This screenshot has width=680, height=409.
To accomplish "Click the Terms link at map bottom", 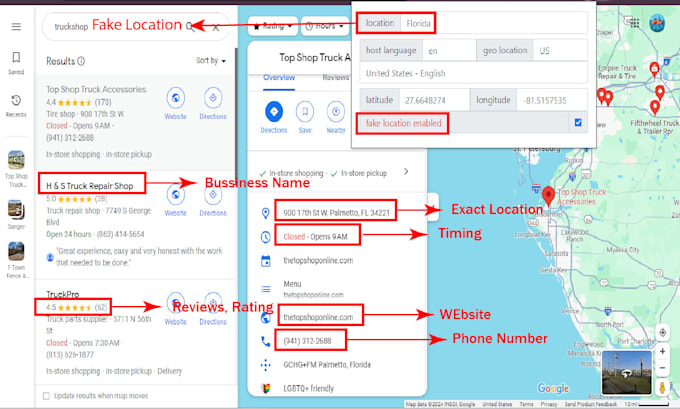I will (x=526, y=404).
